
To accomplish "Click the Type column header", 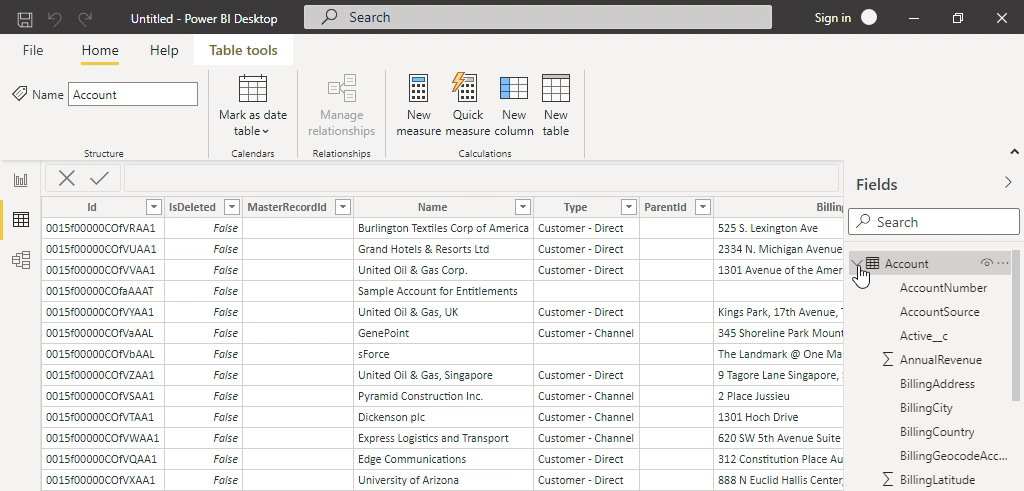I will pyautogui.click(x=575, y=207).
